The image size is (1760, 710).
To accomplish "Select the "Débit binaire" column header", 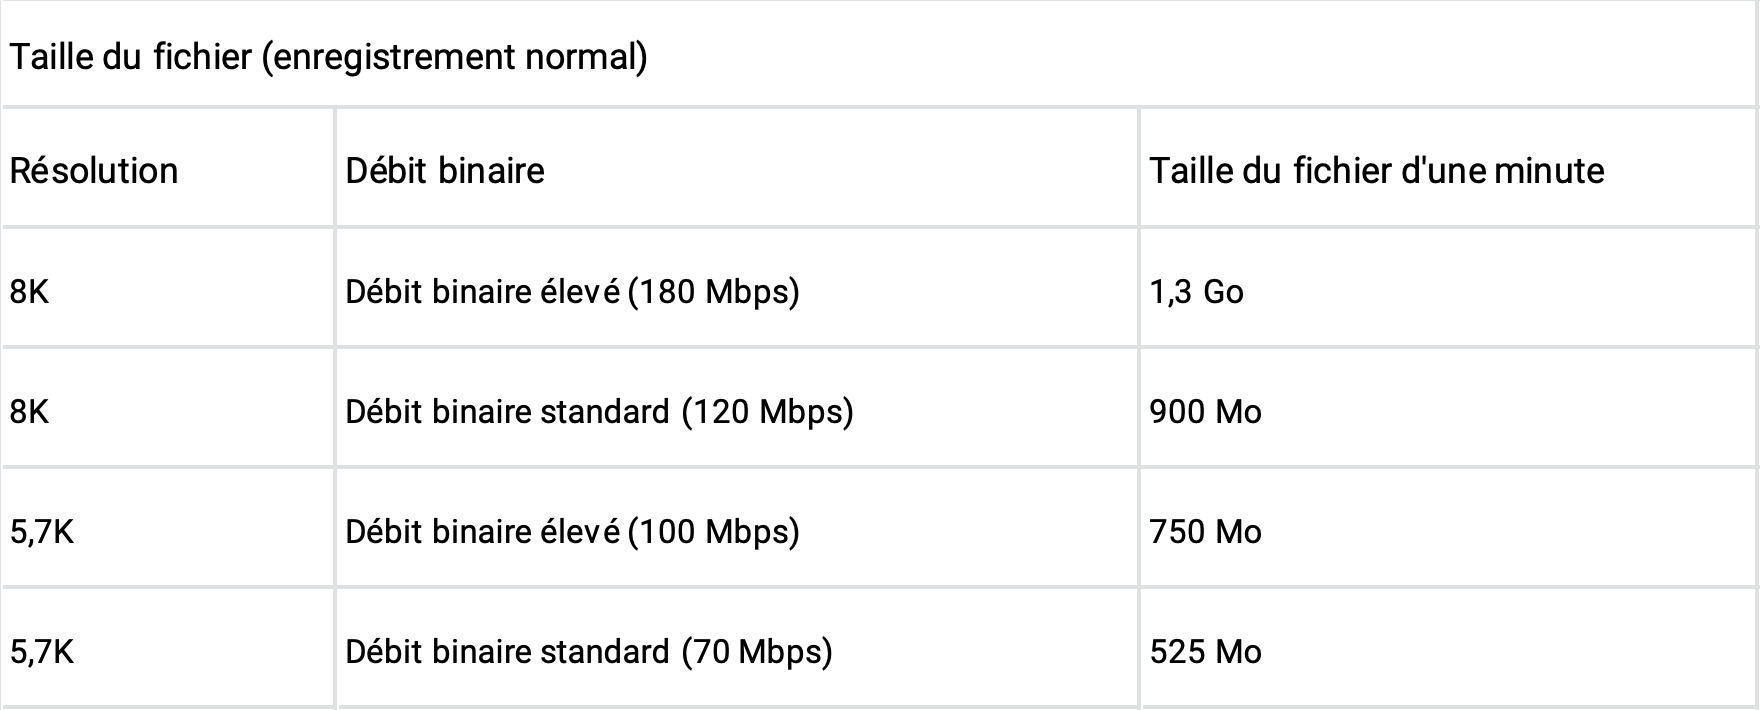I will coord(445,171).
